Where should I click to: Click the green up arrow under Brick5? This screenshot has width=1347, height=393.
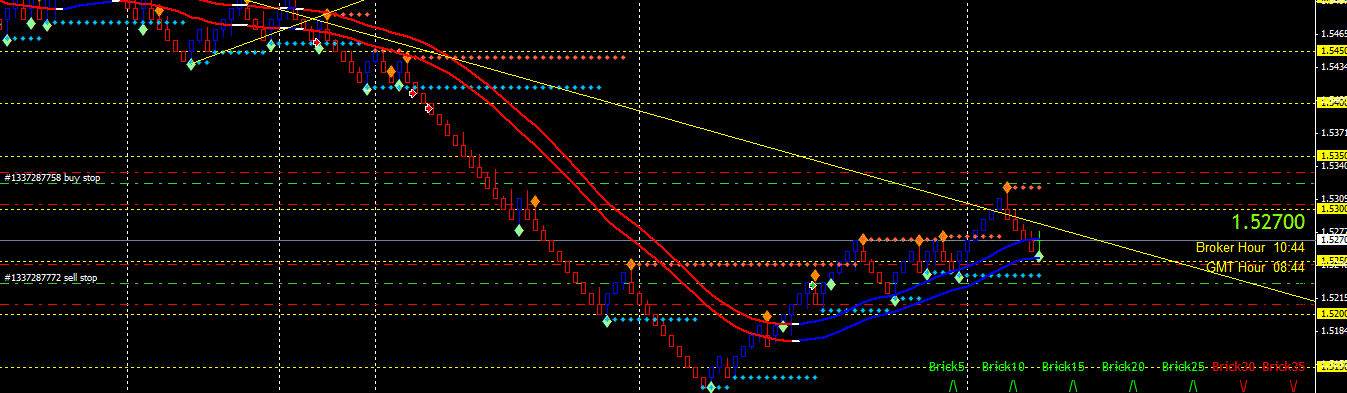pos(953,385)
